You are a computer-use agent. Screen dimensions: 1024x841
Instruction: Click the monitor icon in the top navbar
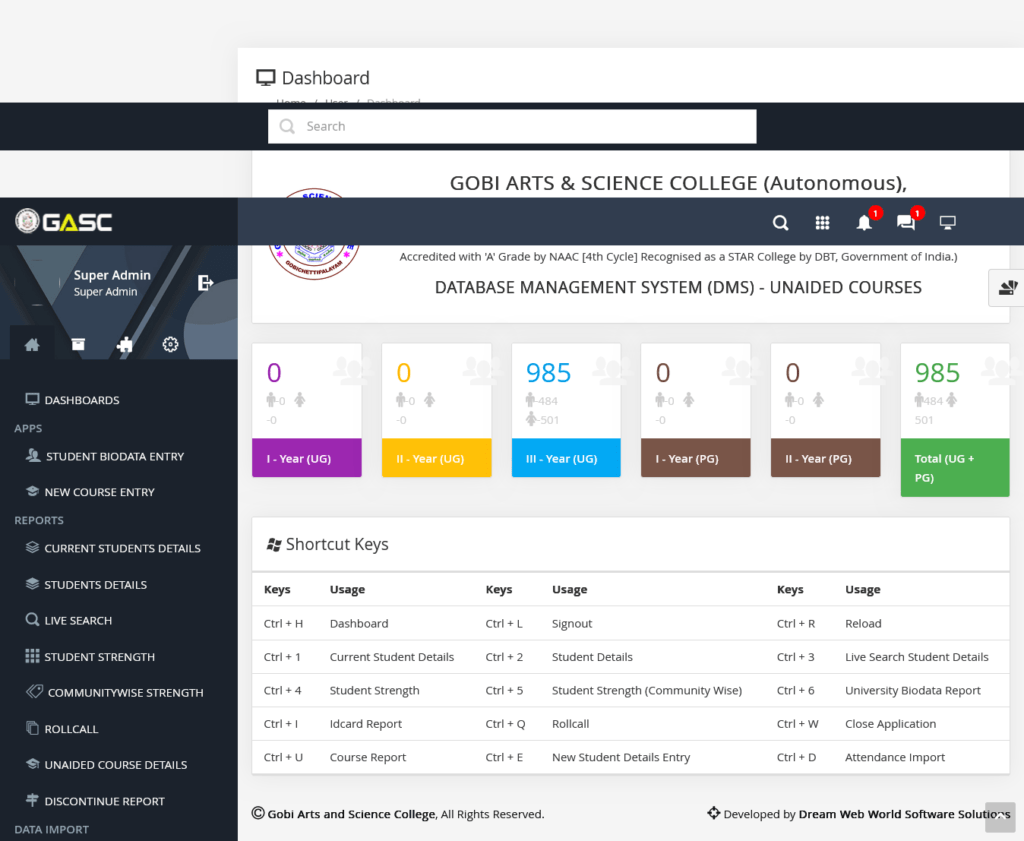coord(947,222)
